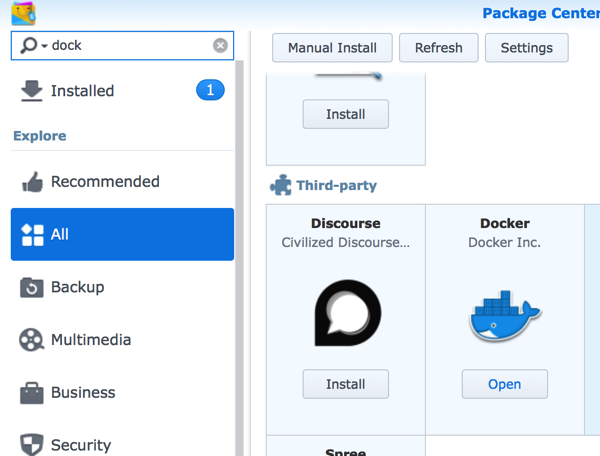The width and height of the screenshot is (600, 456).
Task: Click the Package Center app icon
Action: 20,13
